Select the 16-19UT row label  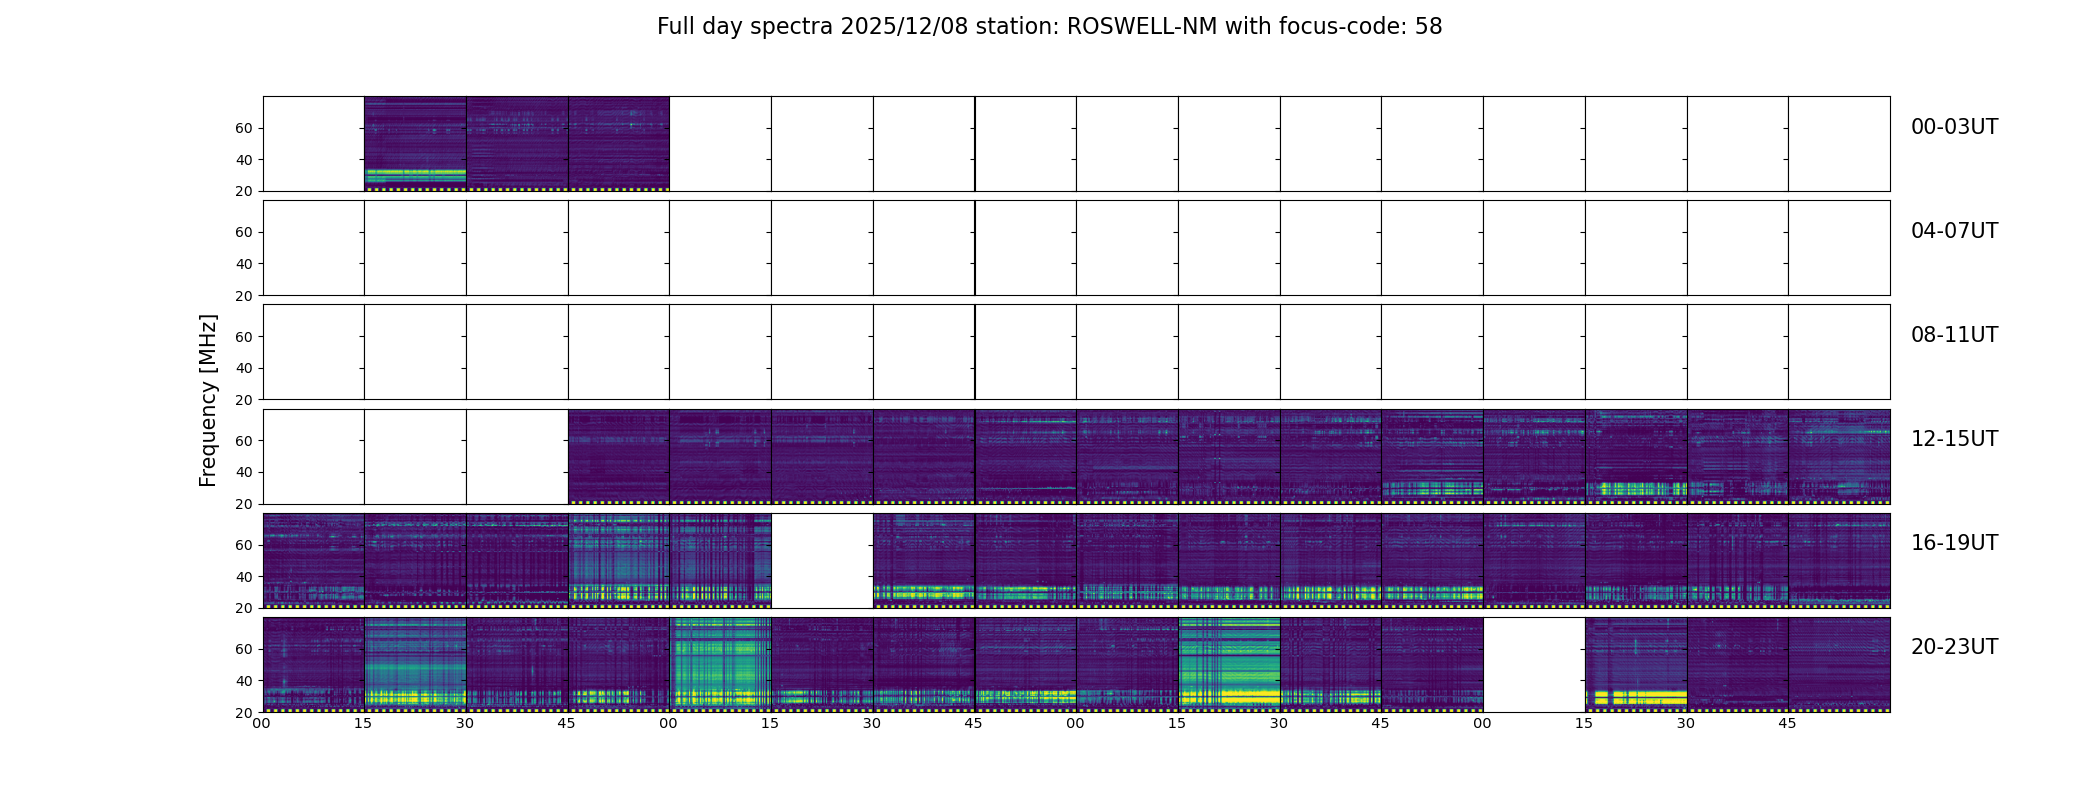tap(1954, 543)
